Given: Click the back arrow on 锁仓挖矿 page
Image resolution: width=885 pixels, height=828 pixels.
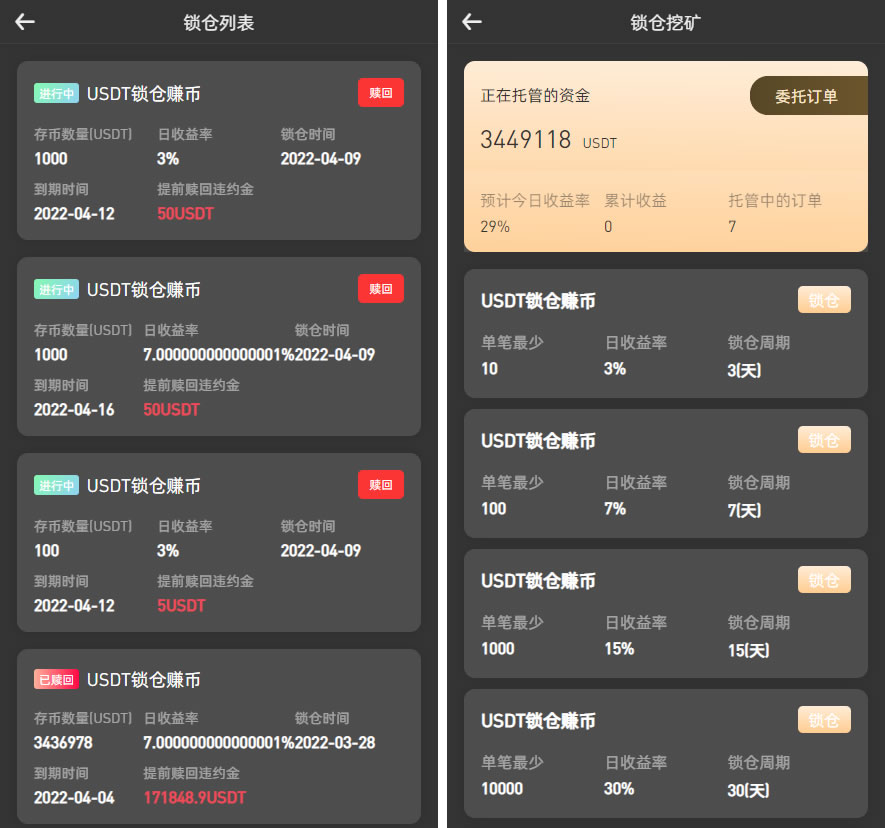Looking at the screenshot, I should point(471,22).
